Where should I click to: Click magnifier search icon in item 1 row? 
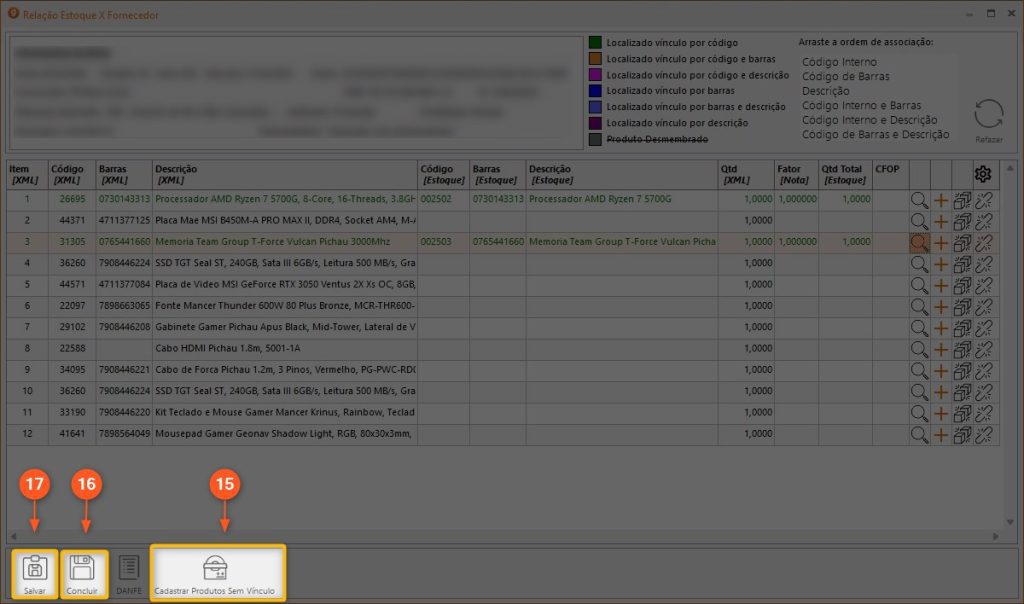[919, 199]
